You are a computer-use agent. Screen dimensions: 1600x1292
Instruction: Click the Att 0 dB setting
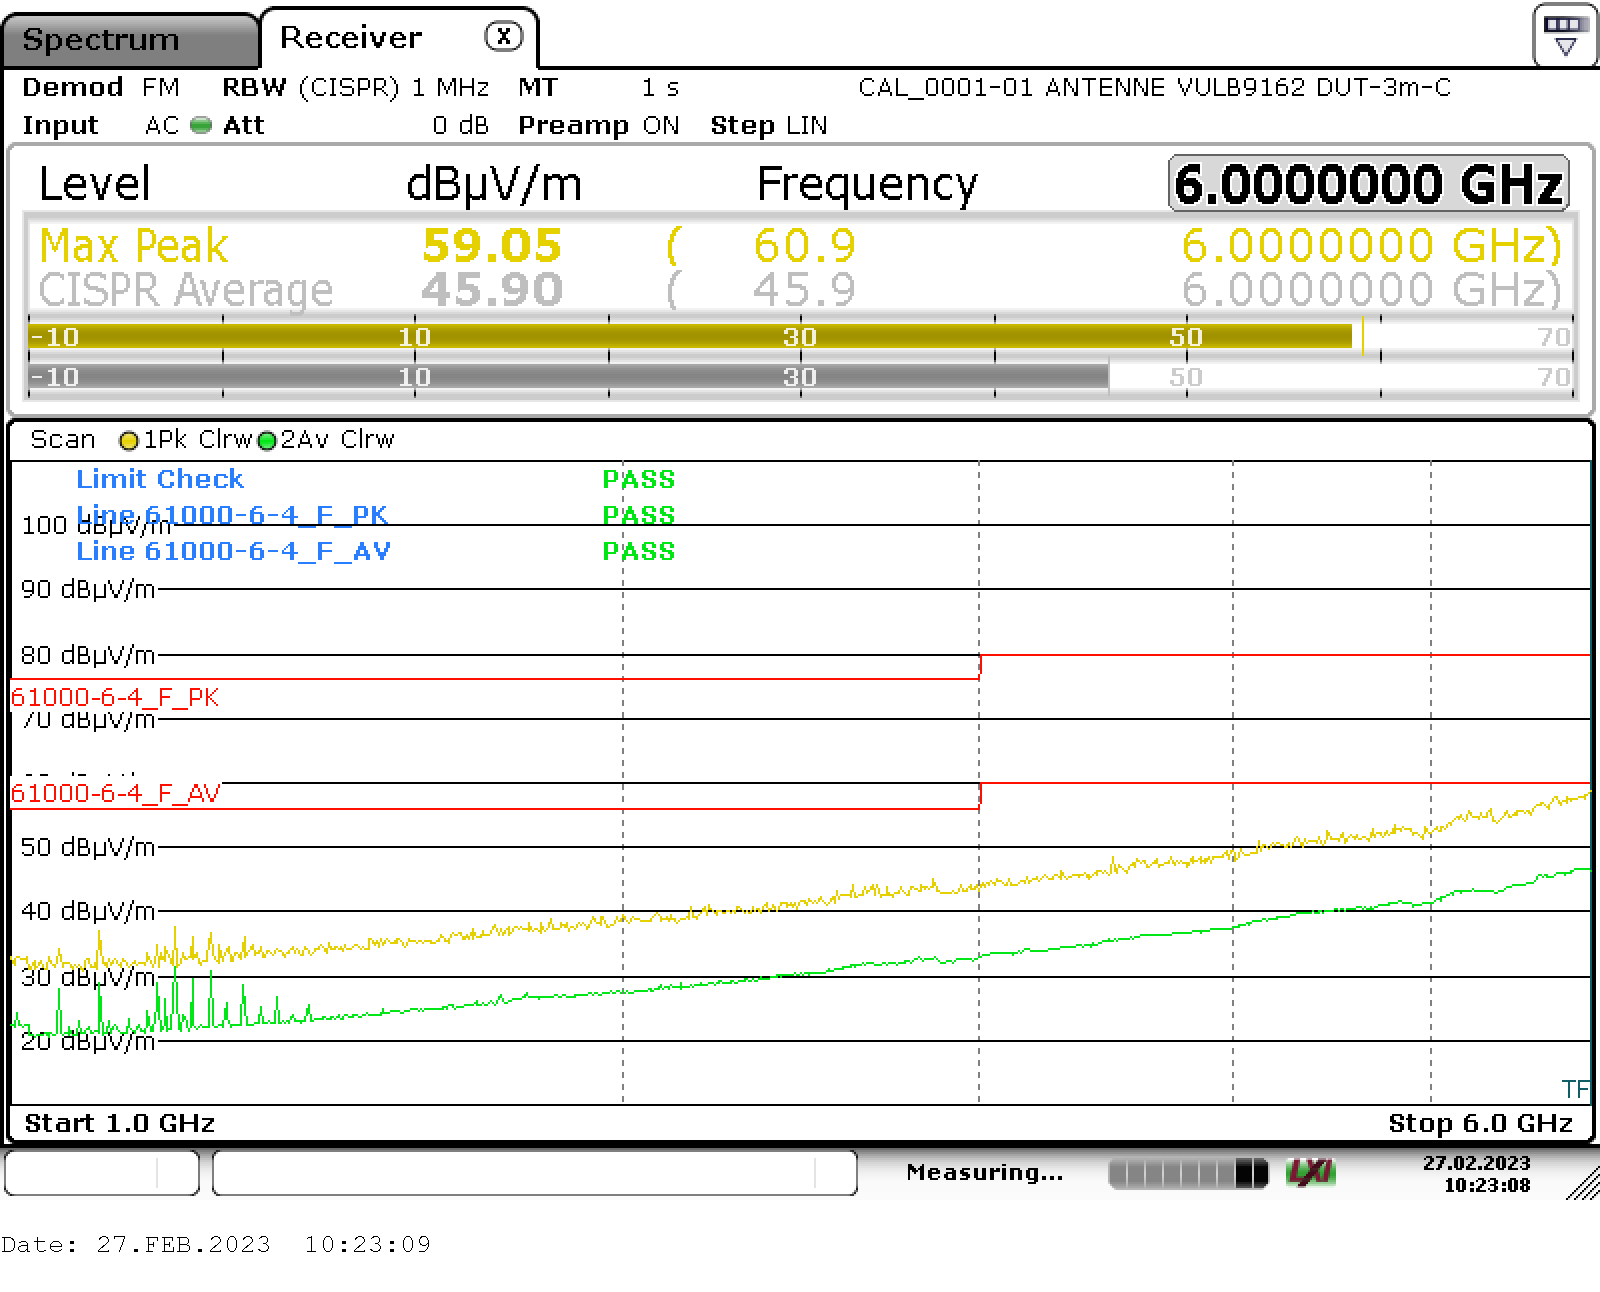355,126
